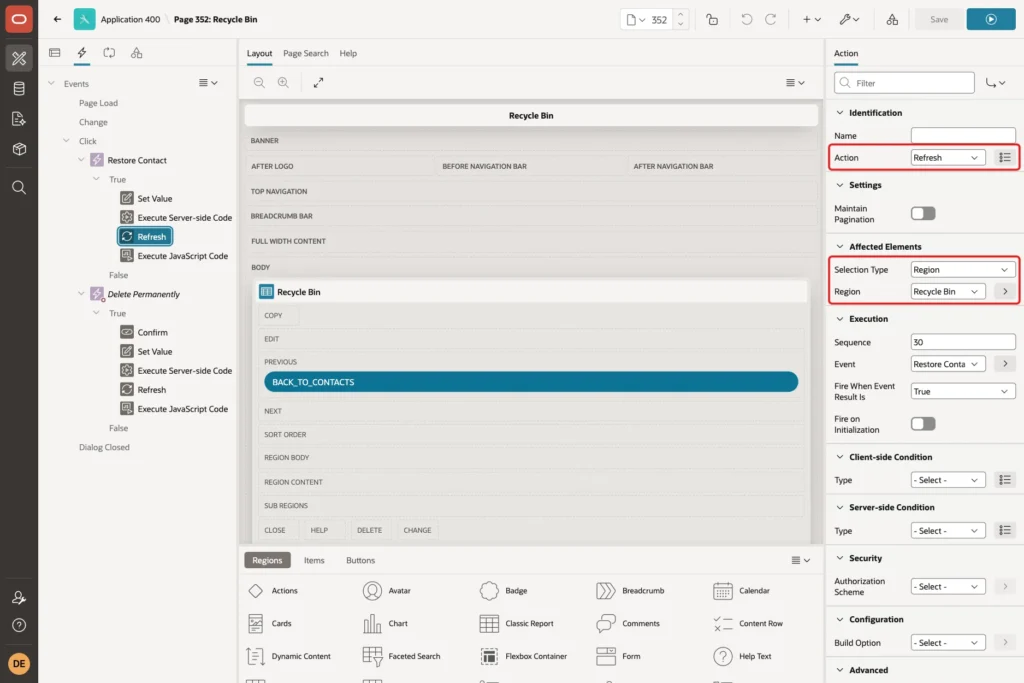Go to the Recycle Bin region arrow

tap(1005, 292)
